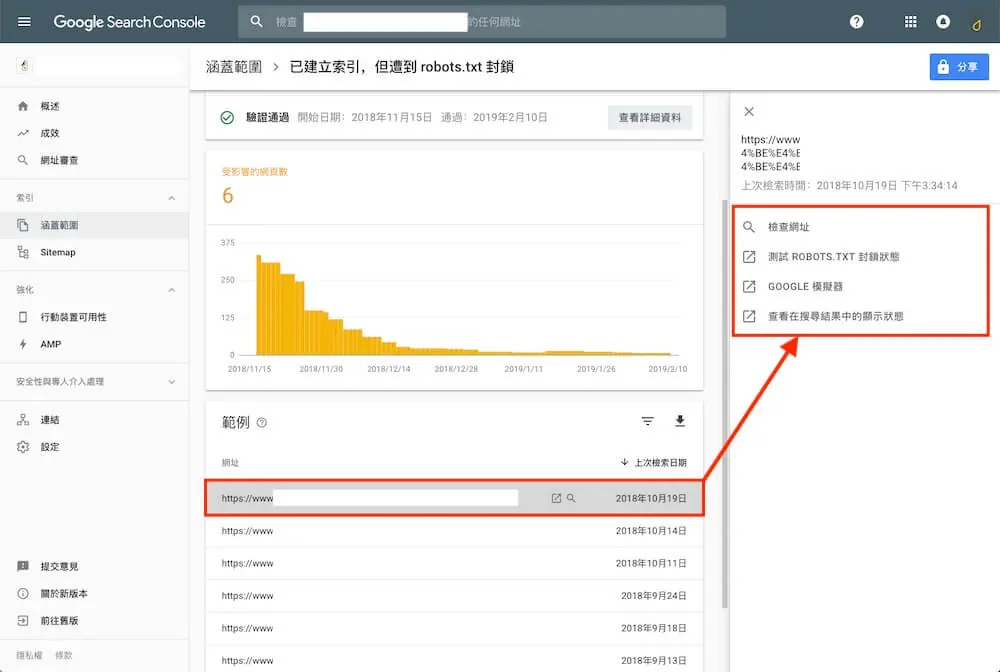The width and height of the screenshot is (1000, 672).
Task: Open the account avatar
Action: click(x=976, y=24)
